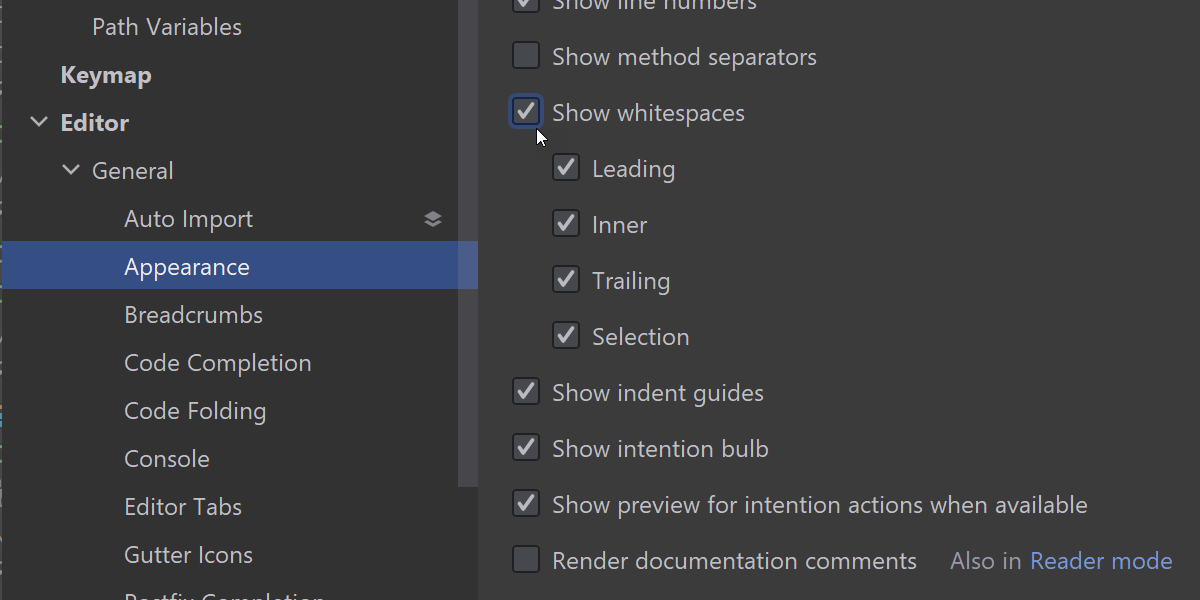Disable Show intention bulb
Image resolution: width=1200 pixels, height=600 pixels.
(x=526, y=448)
